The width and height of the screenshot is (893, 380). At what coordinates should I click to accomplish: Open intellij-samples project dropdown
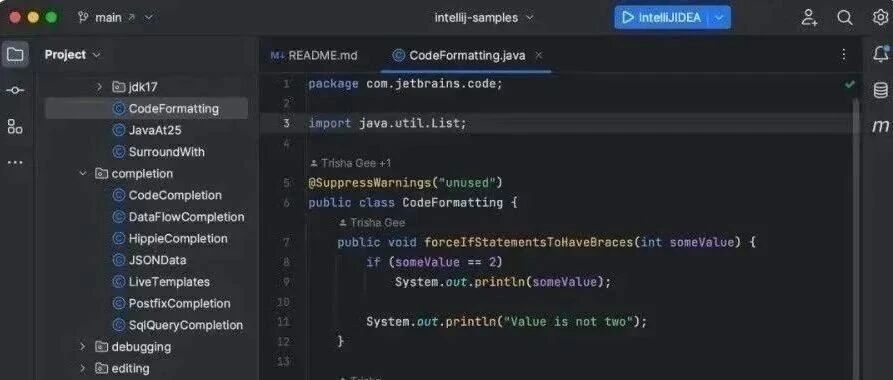click(x=484, y=18)
